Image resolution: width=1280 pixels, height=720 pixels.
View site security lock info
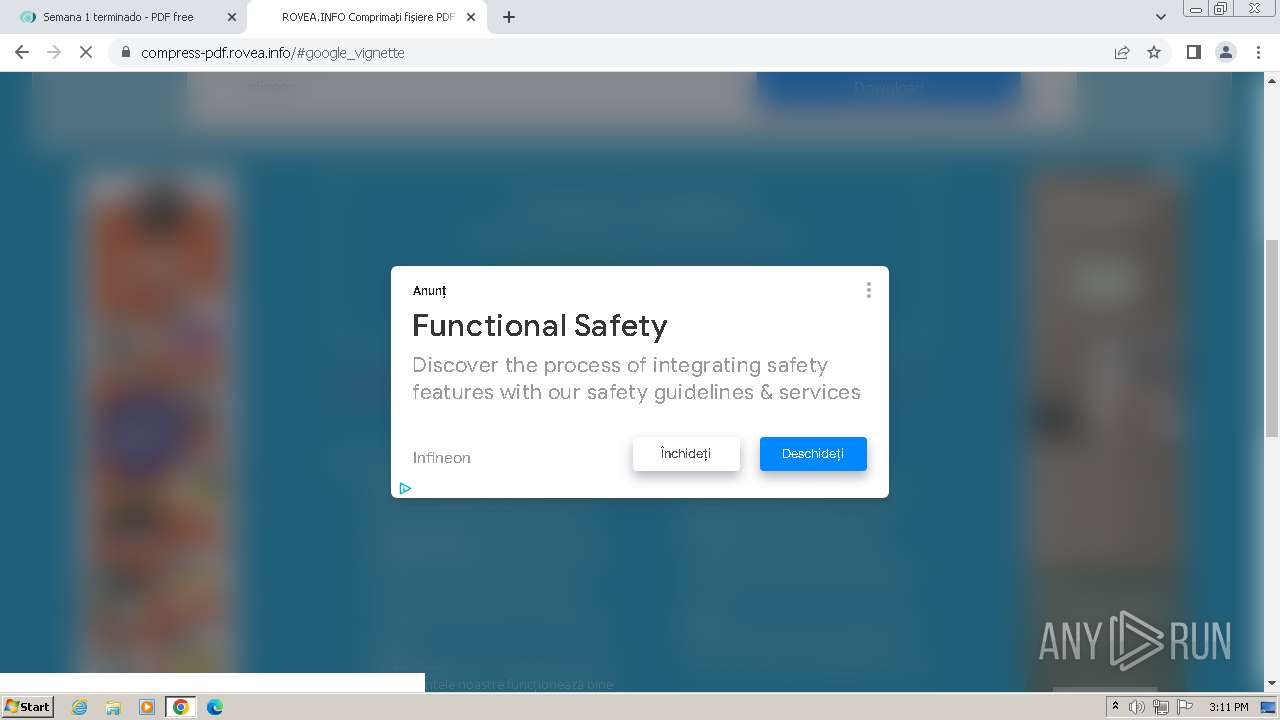[x=126, y=52]
